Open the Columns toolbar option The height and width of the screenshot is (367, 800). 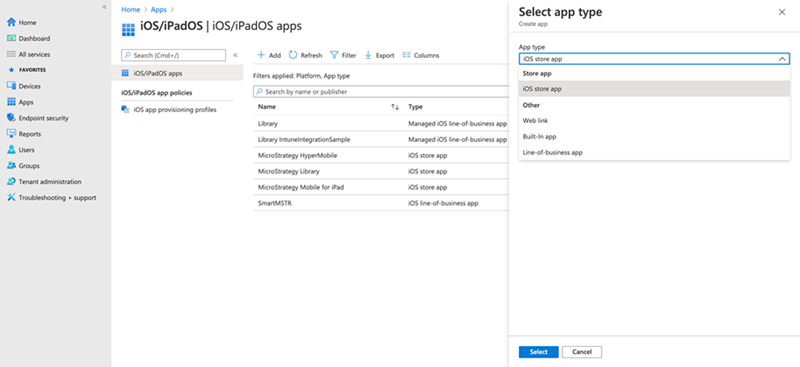click(x=420, y=55)
